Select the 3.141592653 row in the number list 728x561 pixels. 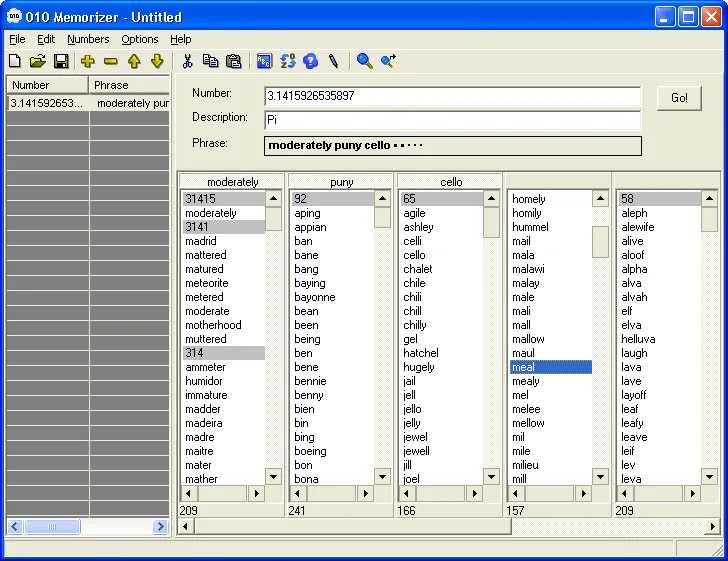pyautogui.click(x=47, y=103)
